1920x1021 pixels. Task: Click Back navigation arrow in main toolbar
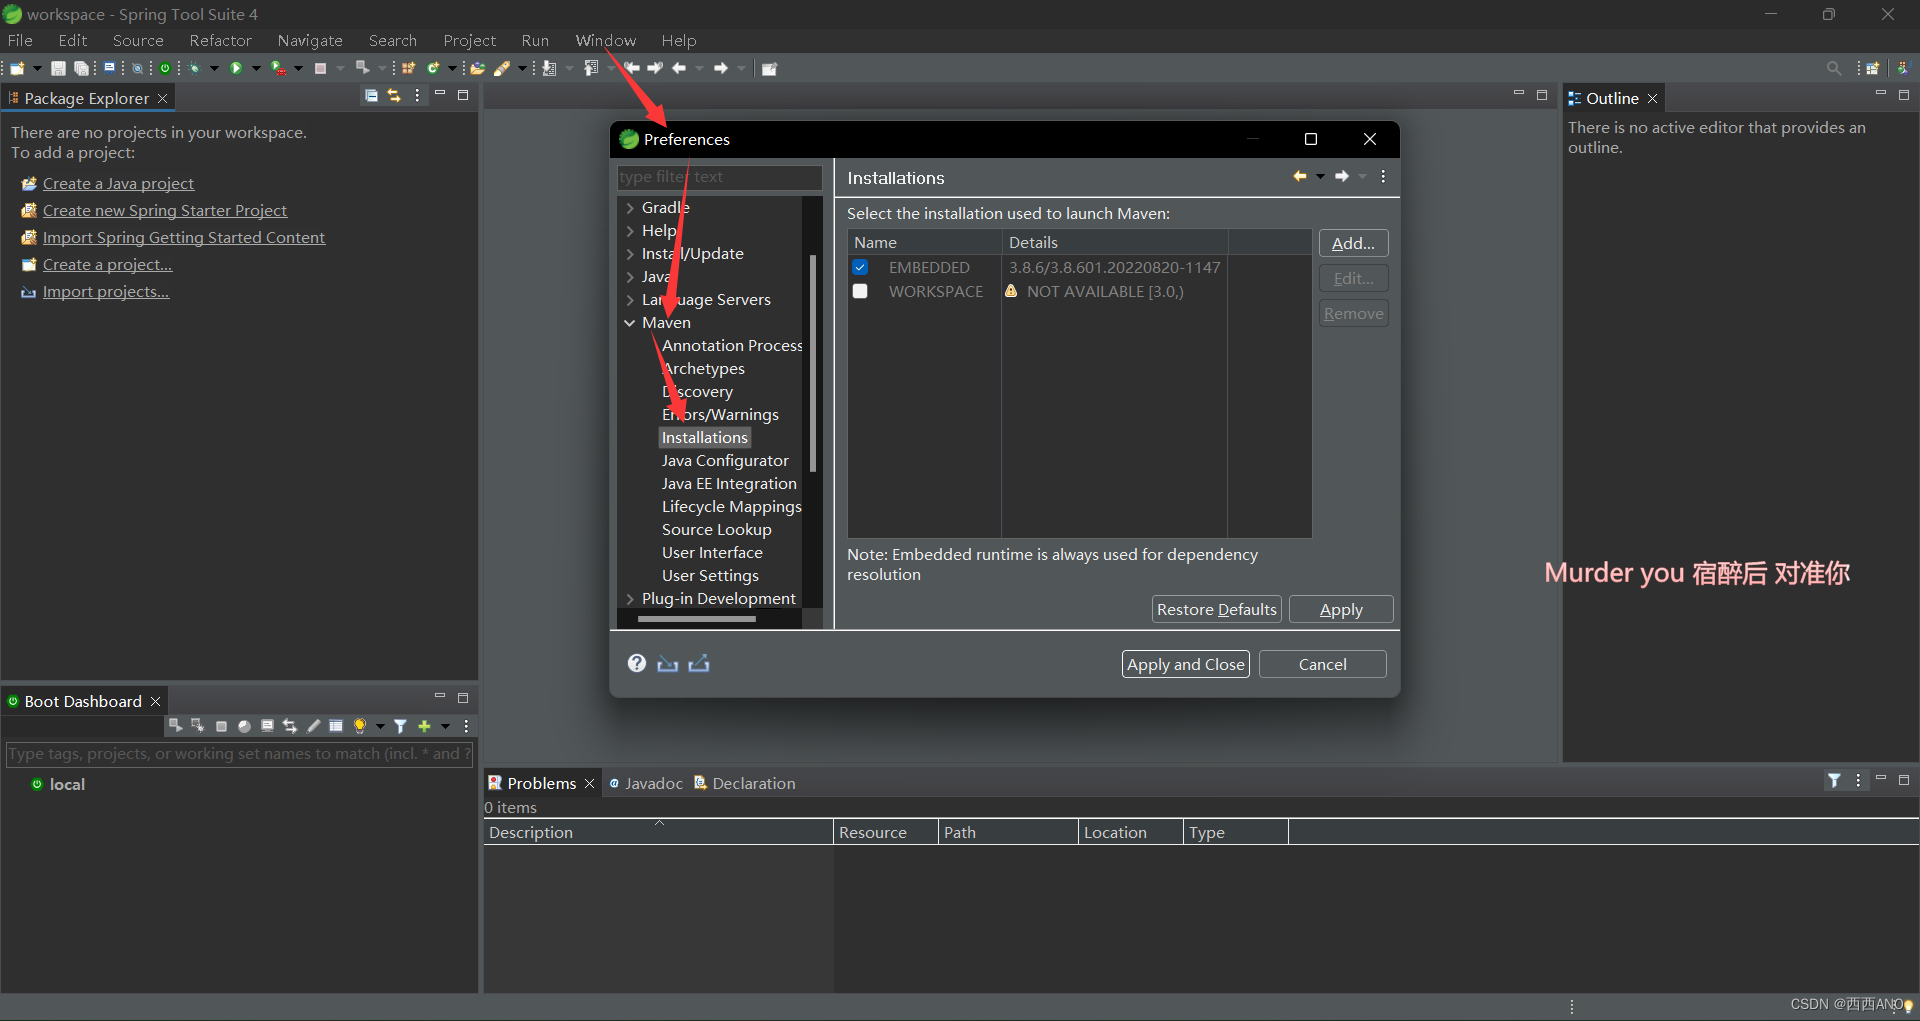pyautogui.click(x=679, y=68)
